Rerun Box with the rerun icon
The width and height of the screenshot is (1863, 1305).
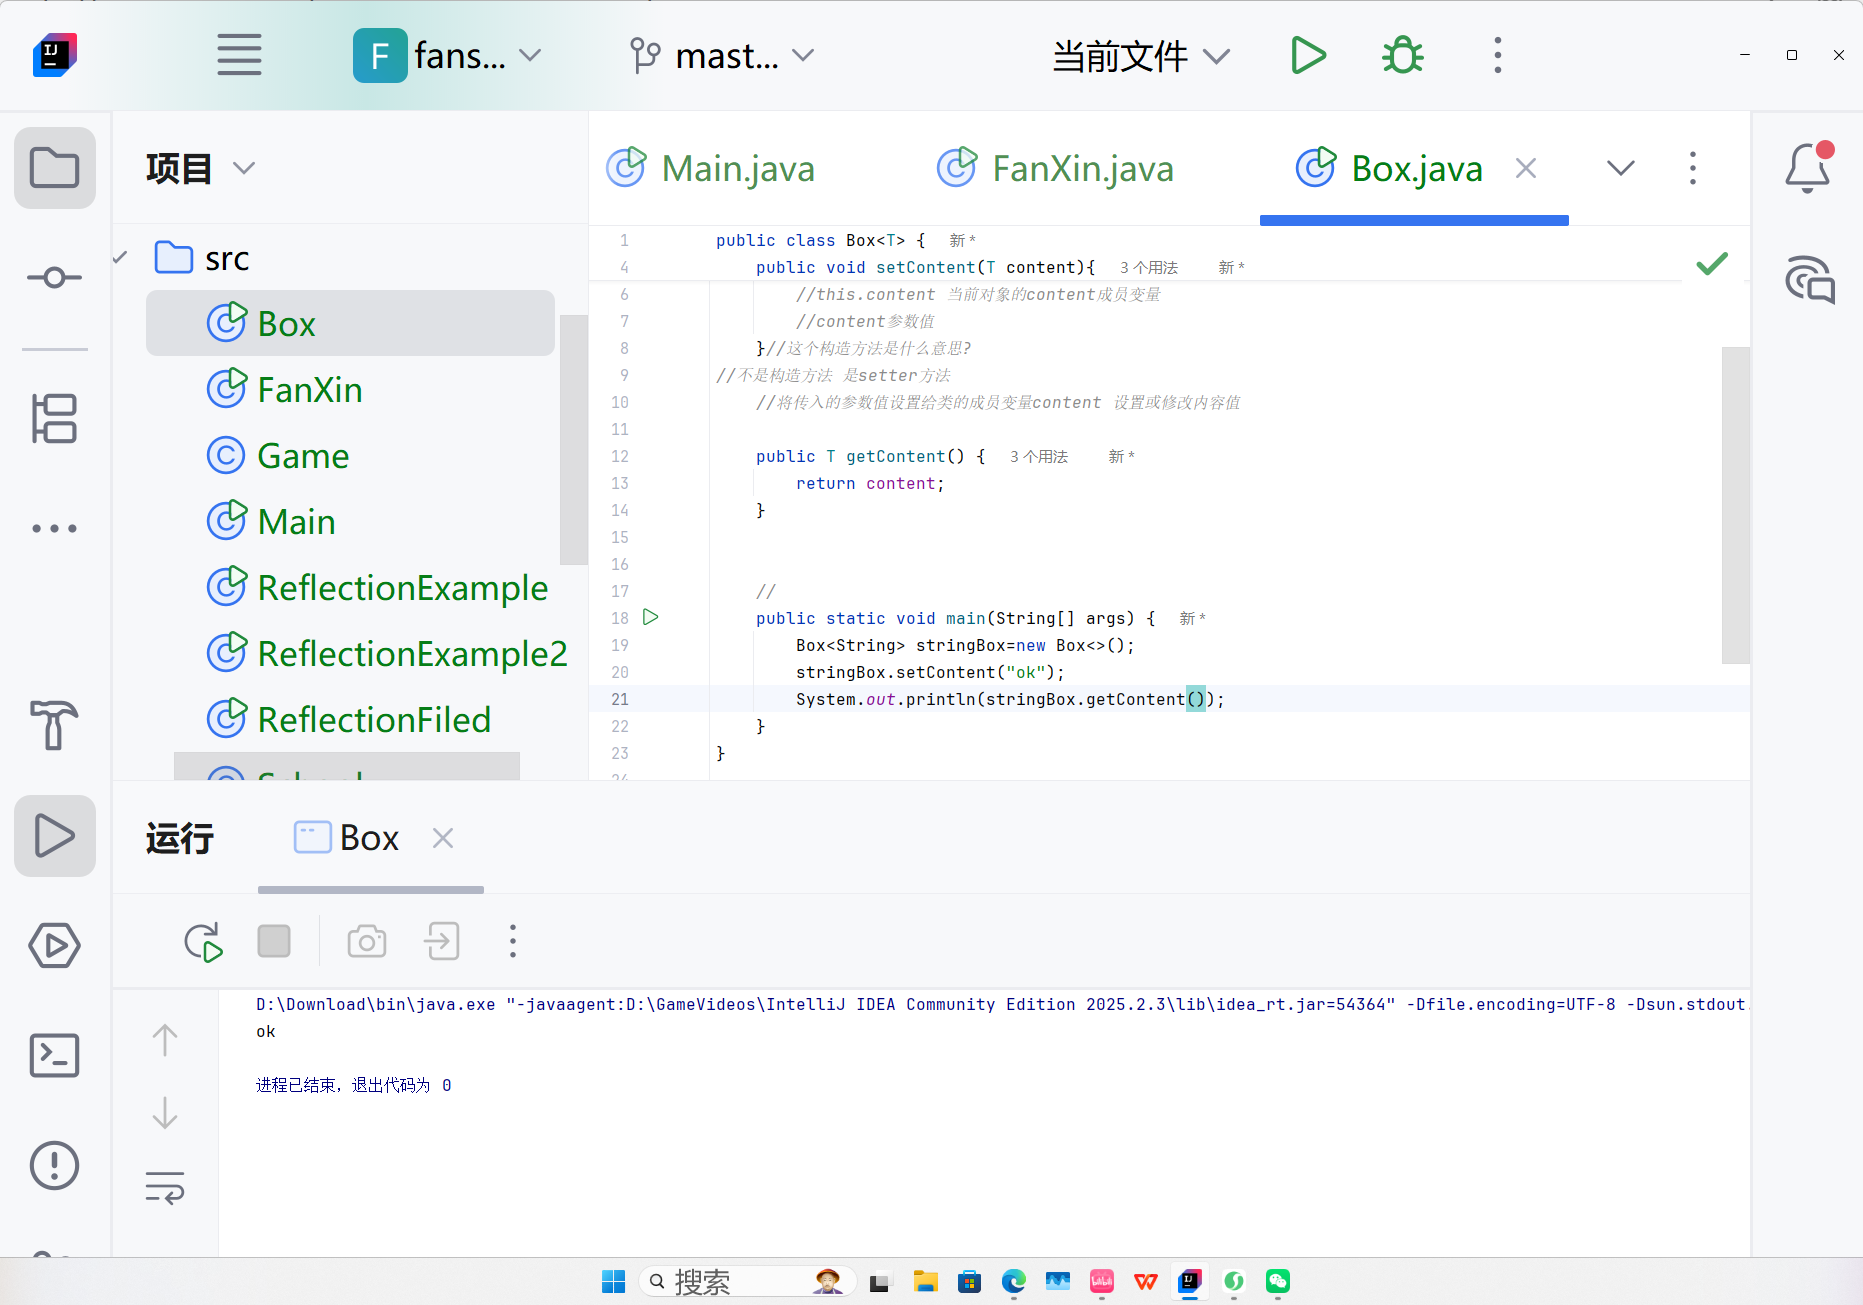tap(204, 941)
